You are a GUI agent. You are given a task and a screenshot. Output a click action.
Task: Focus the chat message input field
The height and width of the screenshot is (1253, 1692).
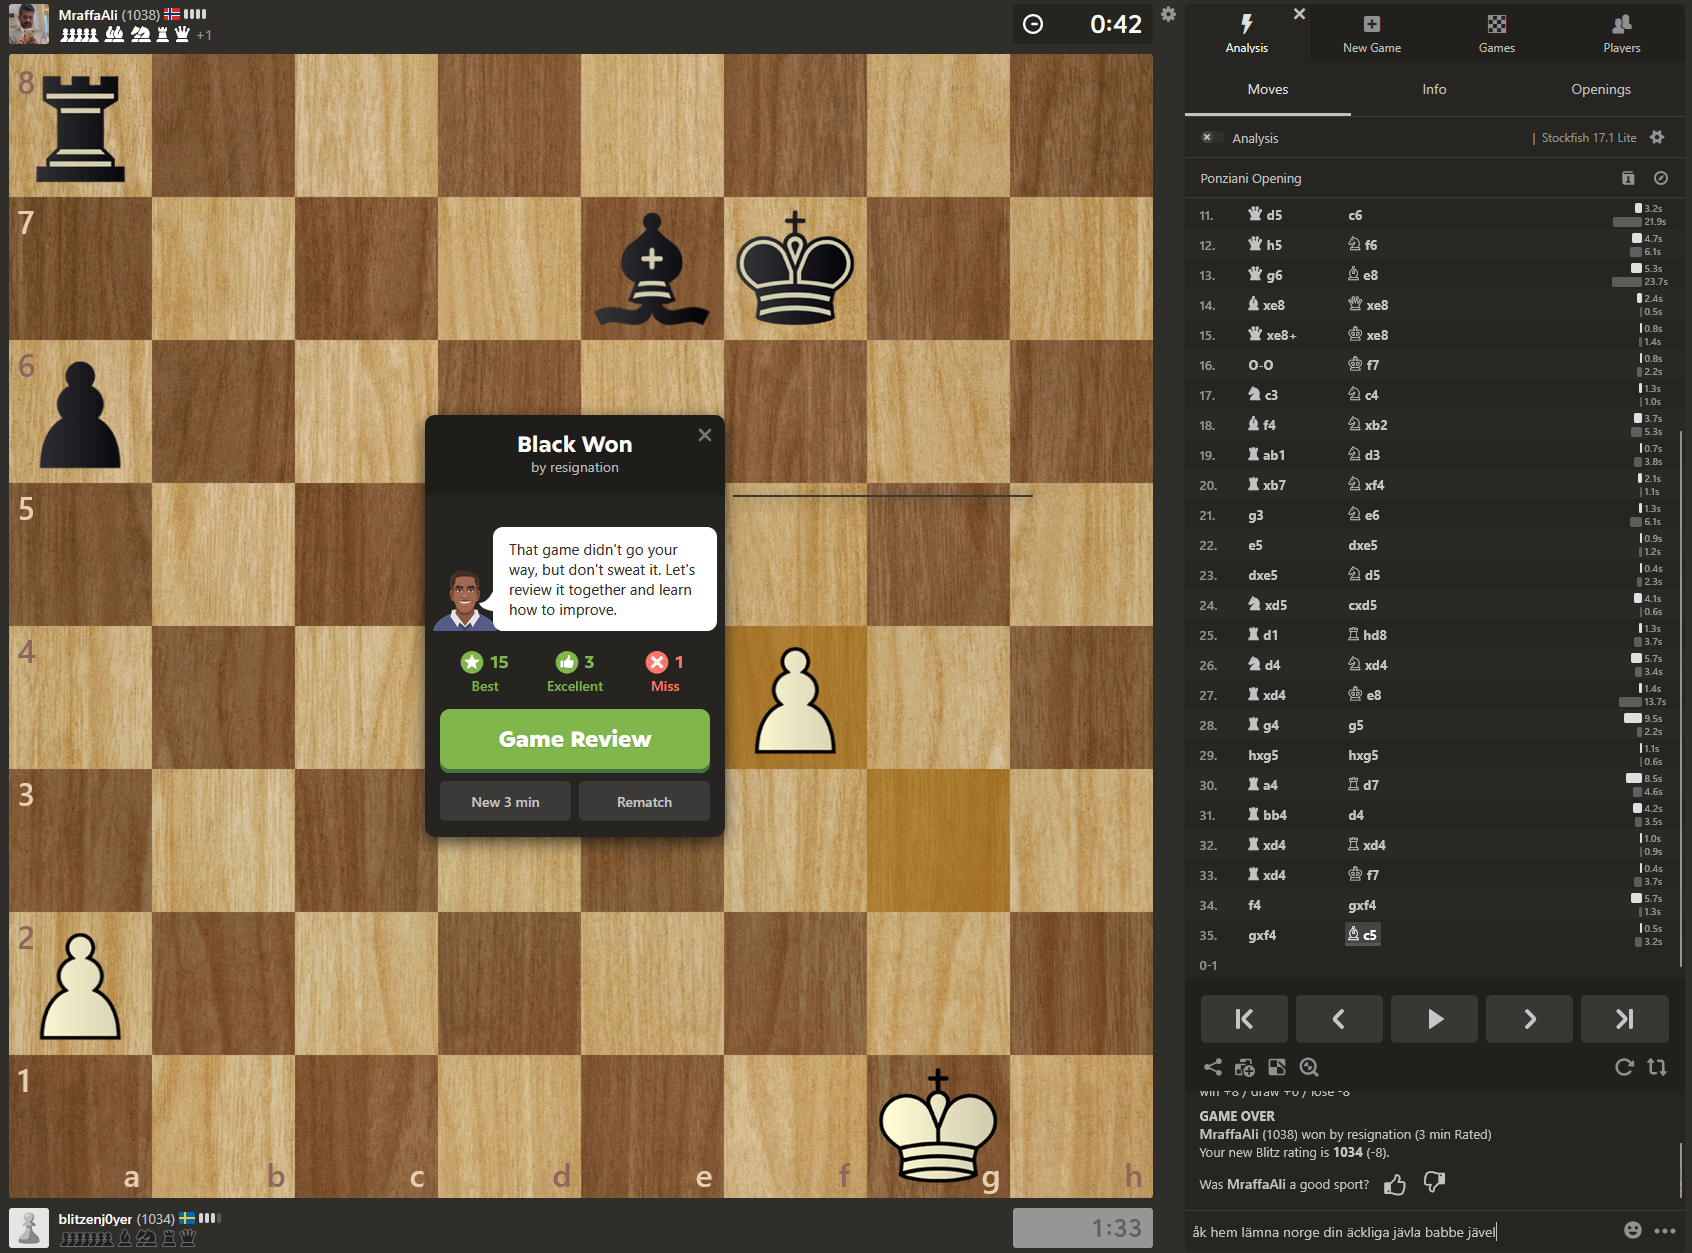tap(1400, 1232)
